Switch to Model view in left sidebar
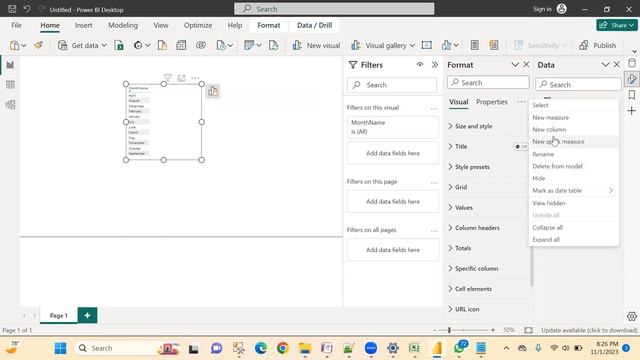 point(10,104)
